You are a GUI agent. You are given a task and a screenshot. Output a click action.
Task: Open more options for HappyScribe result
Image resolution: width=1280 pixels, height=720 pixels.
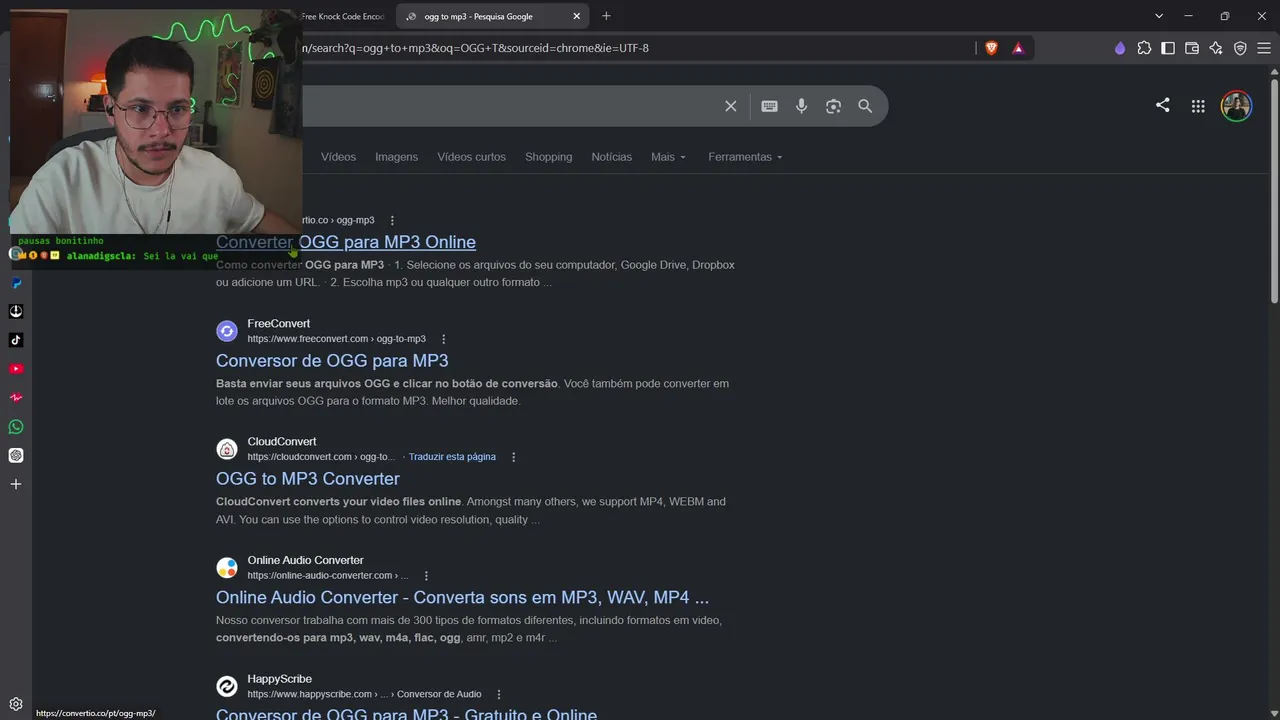pyautogui.click(x=499, y=694)
